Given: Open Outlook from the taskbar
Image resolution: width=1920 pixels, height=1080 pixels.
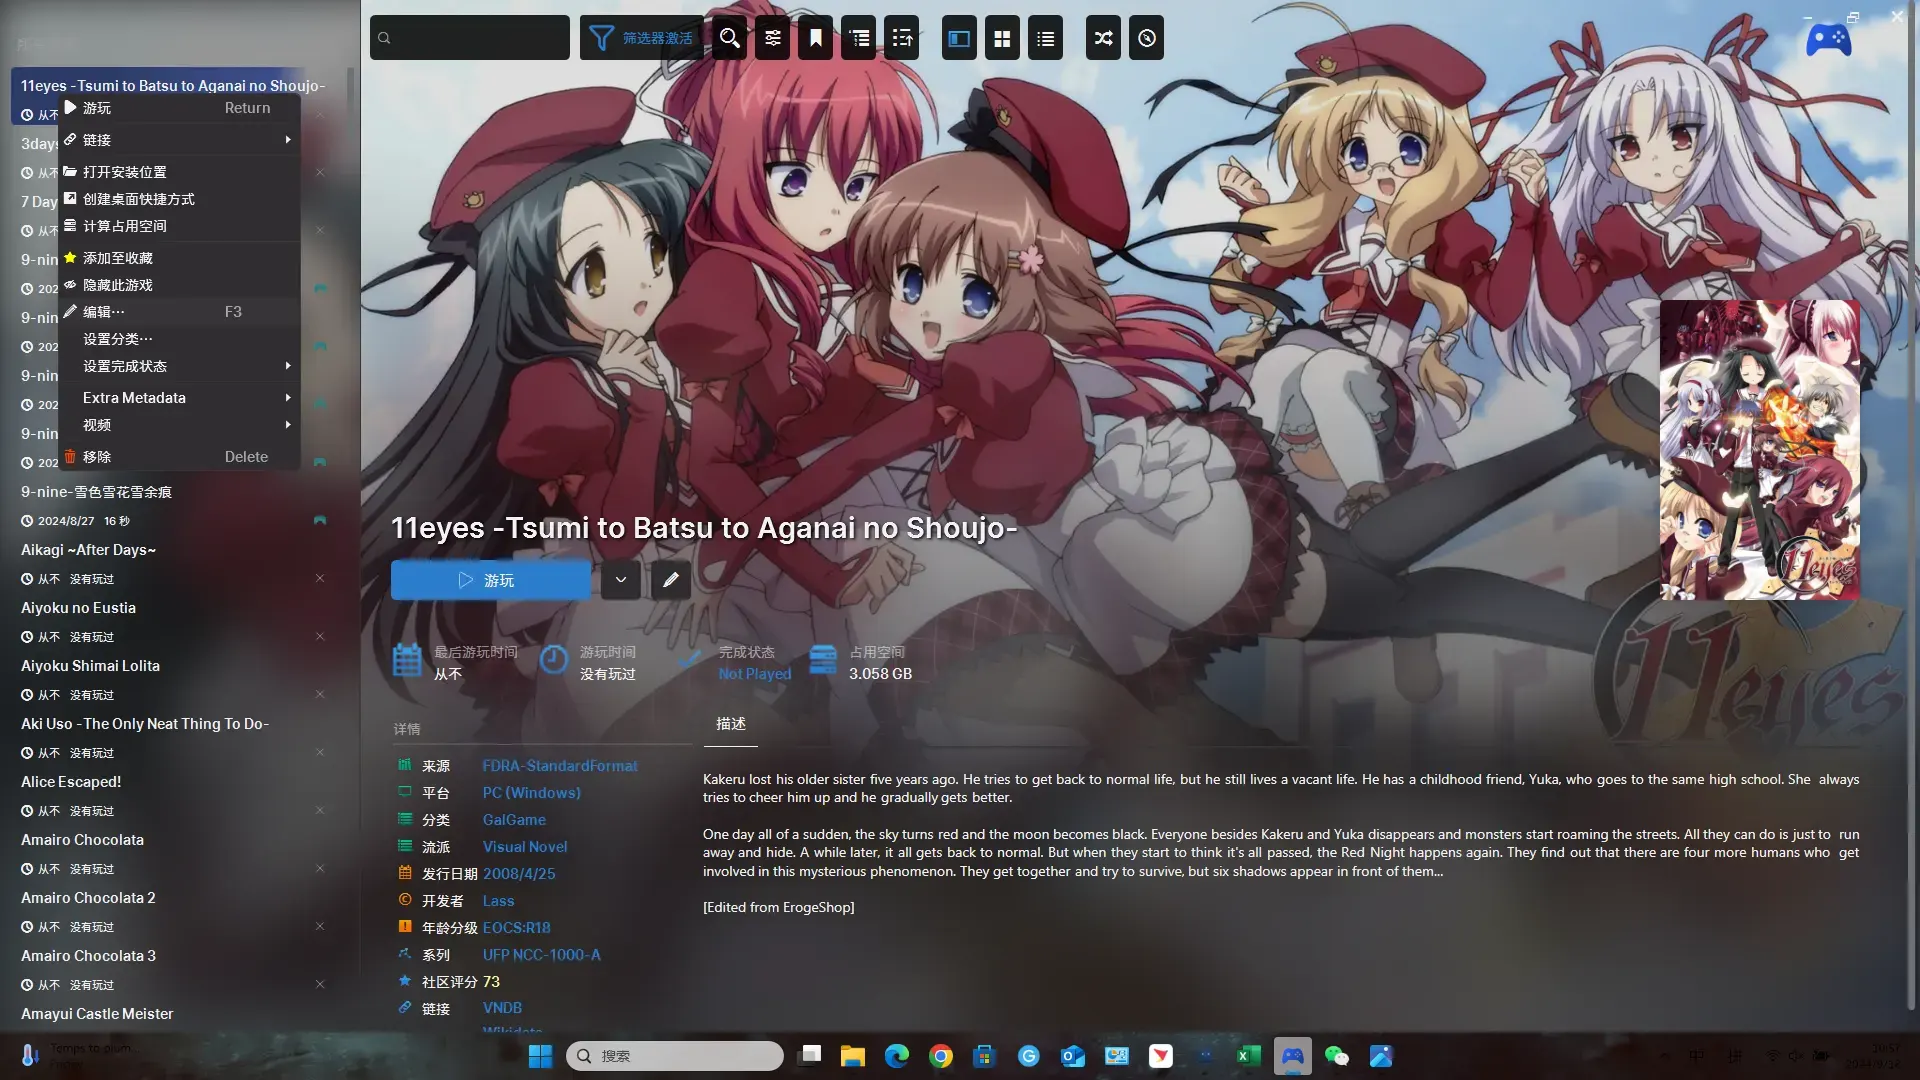Looking at the screenshot, I should (x=1073, y=1056).
